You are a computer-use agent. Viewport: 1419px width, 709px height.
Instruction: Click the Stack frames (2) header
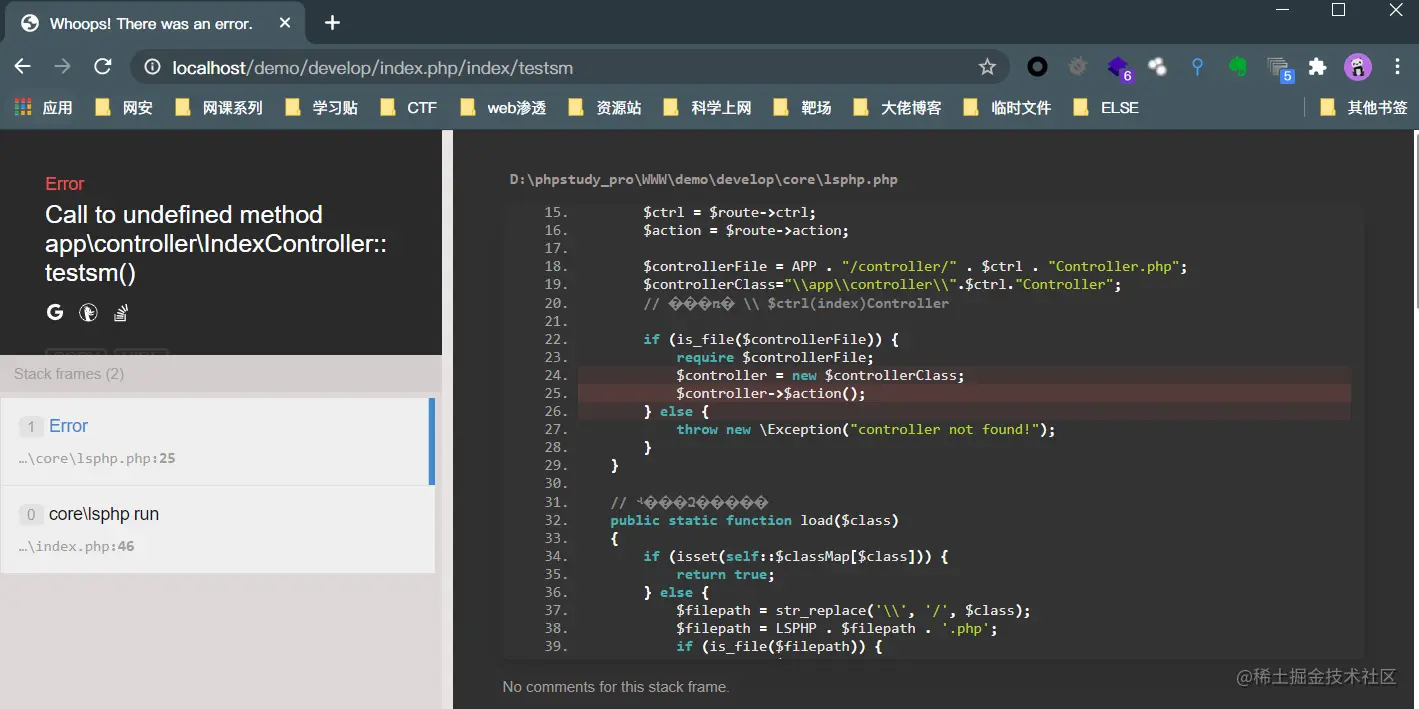pos(69,374)
